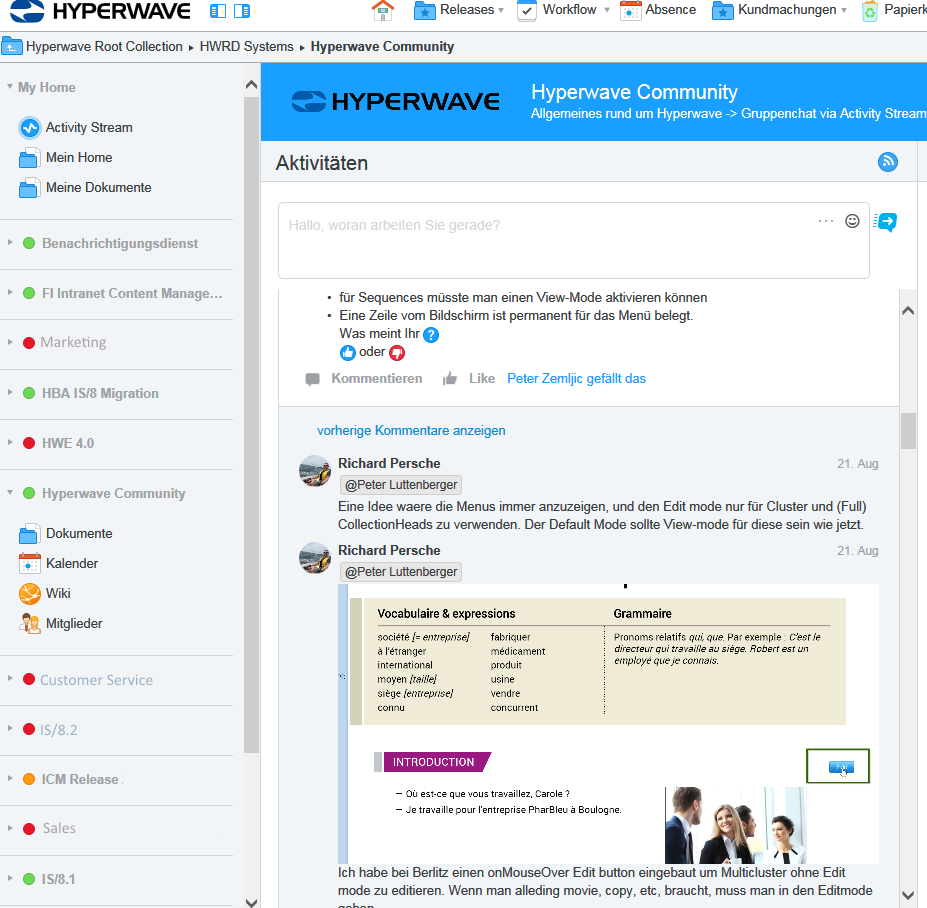Click red status dot of Marketing
The image size is (927, 908).
point(29,343)
